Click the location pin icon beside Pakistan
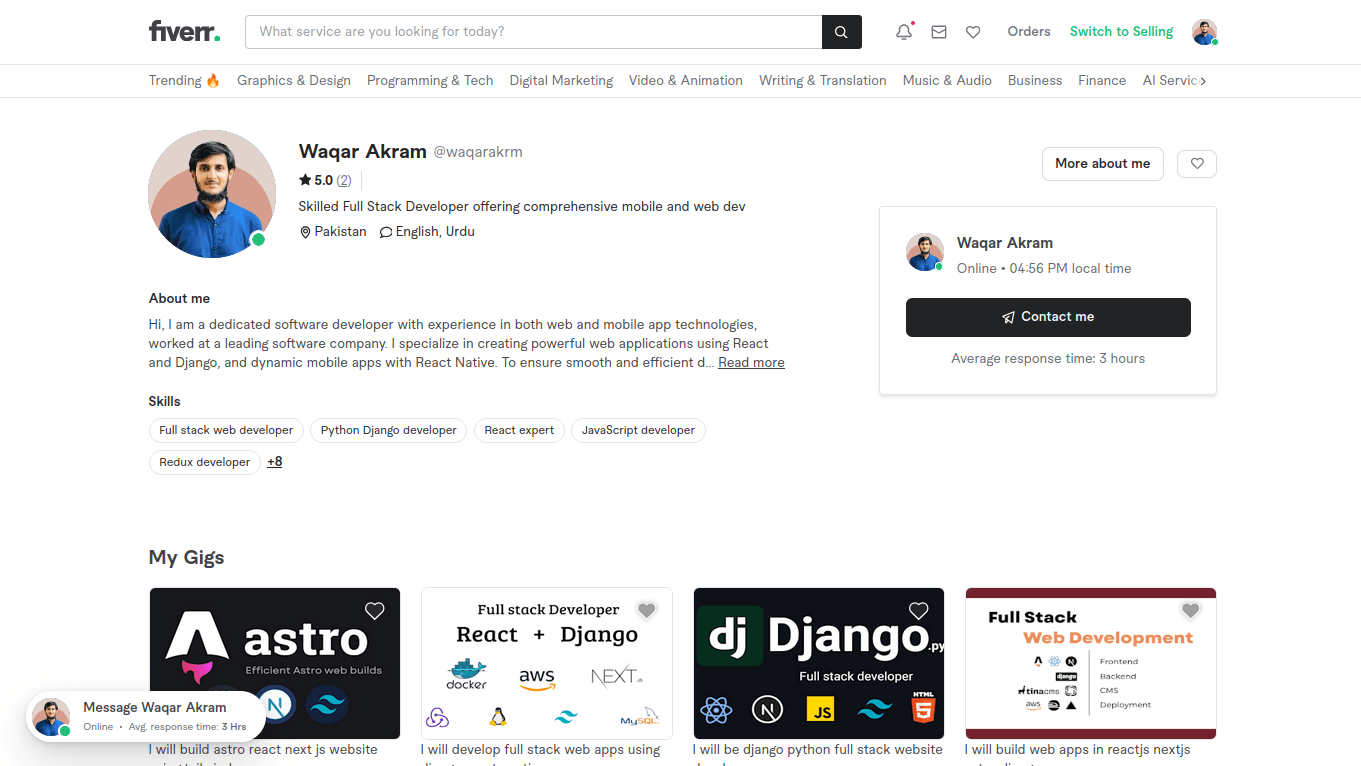The width and height of the screenshot is (1361, 766). tap(305, 231)
